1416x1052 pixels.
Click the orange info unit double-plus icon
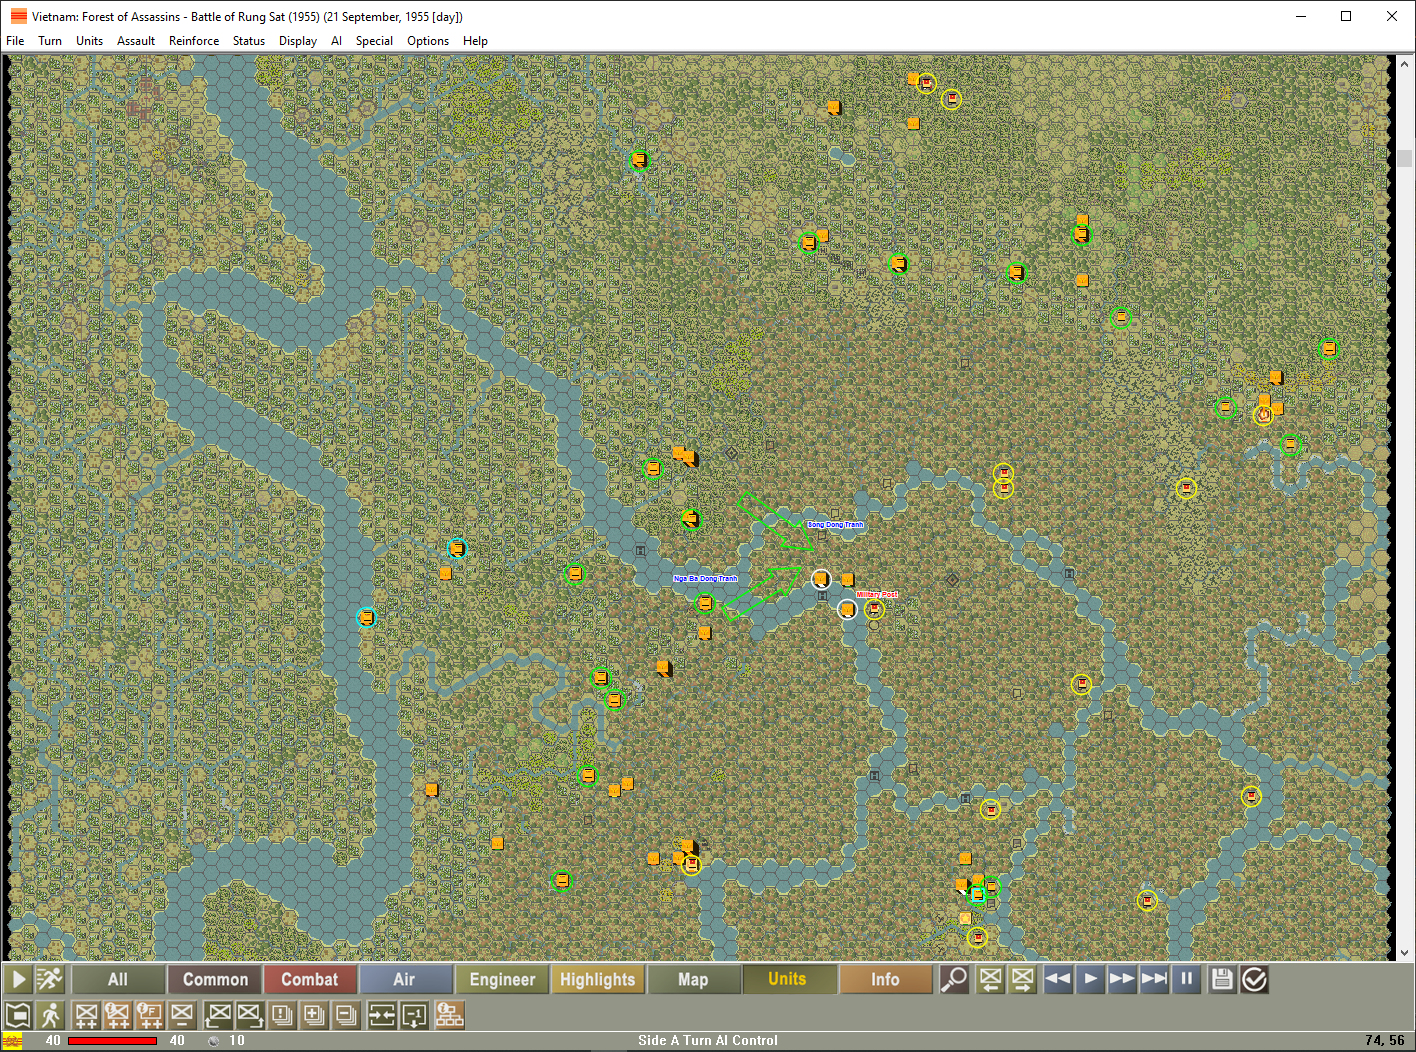point(118,1015)
